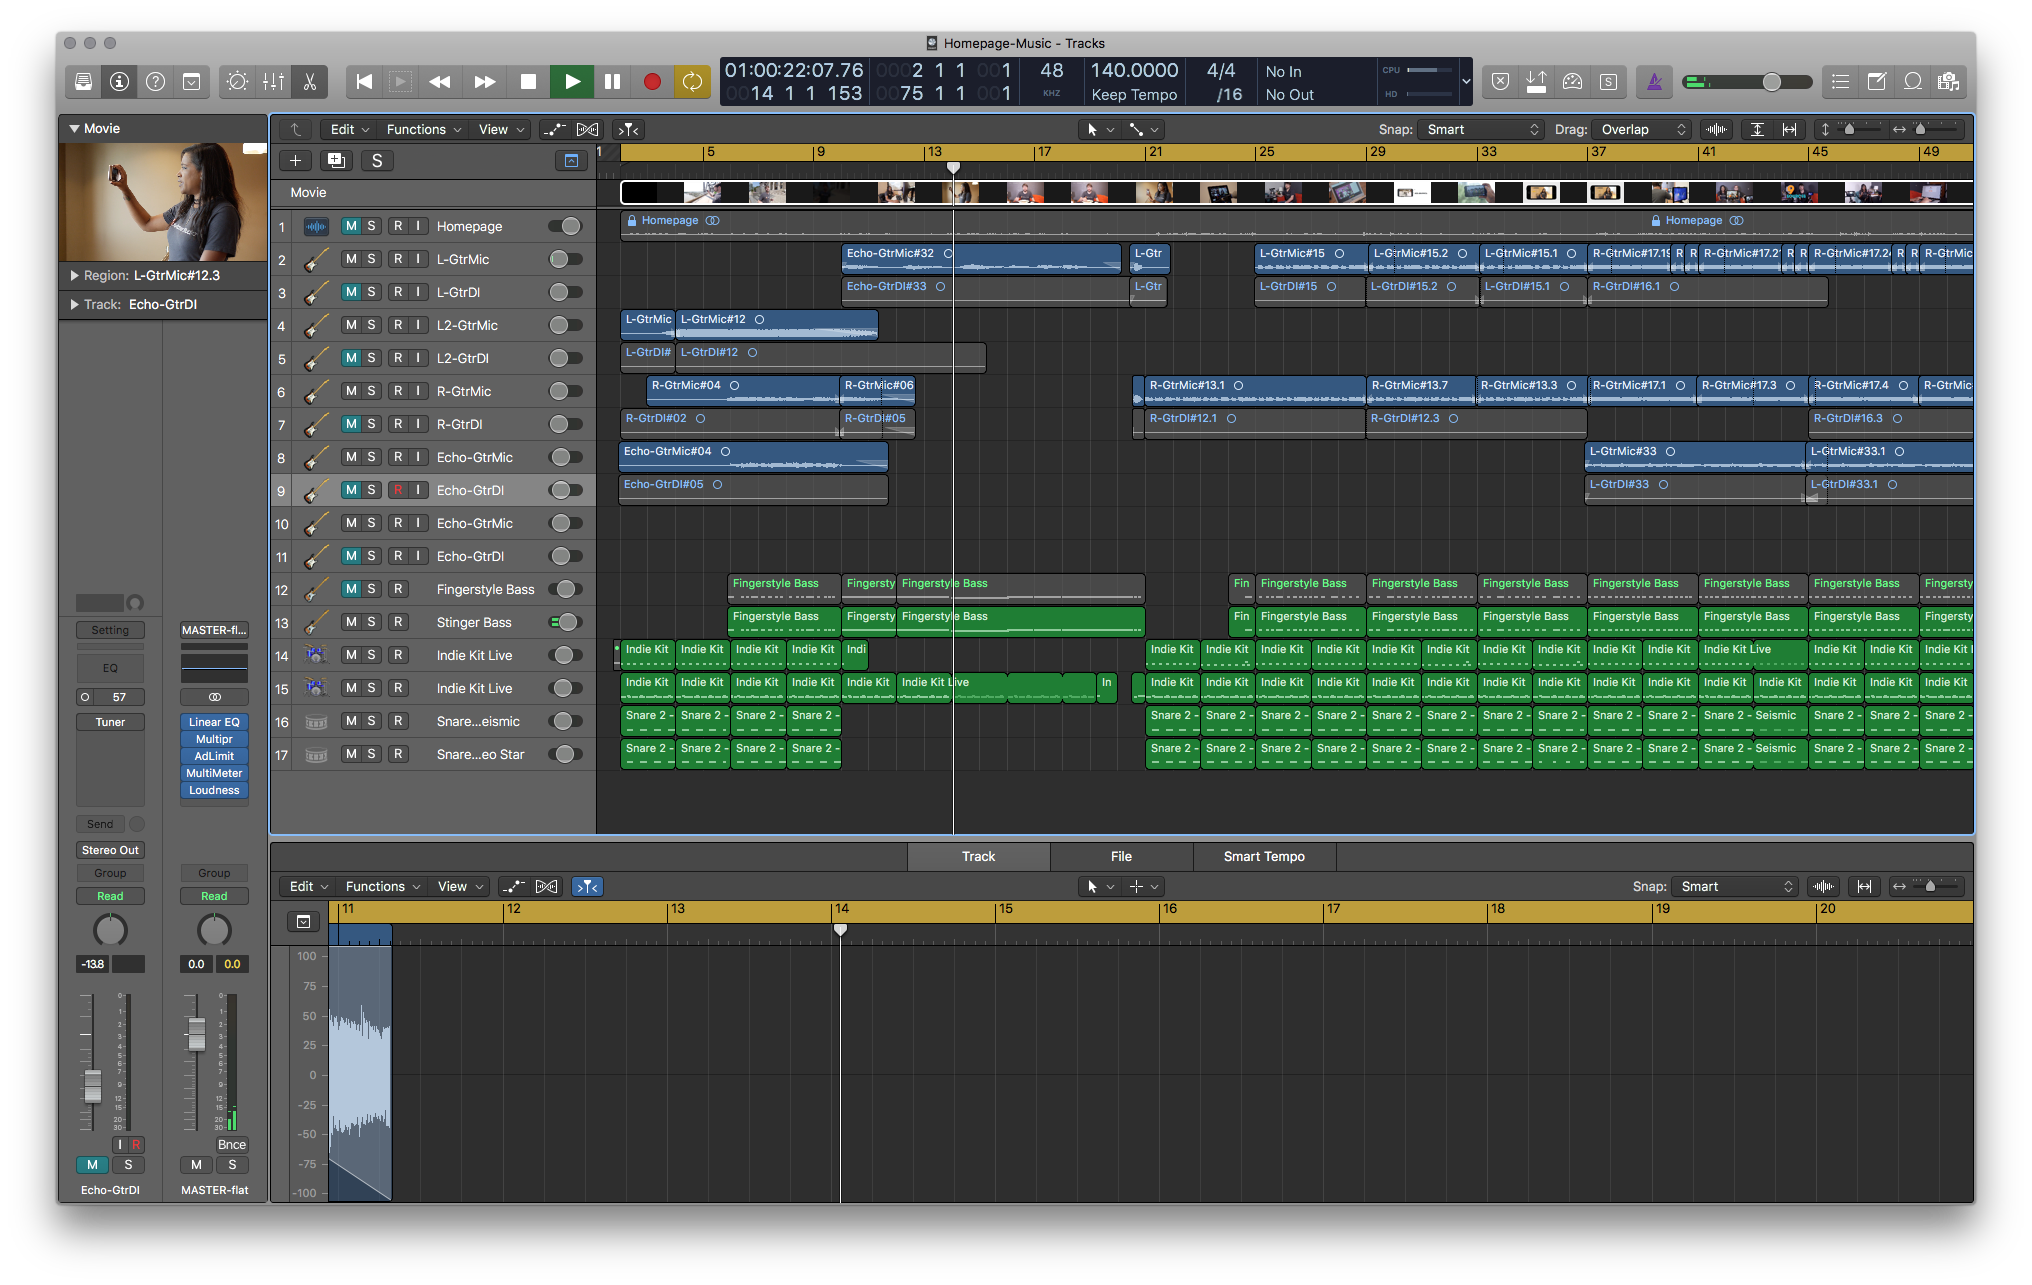Click the green Play button
The height and width of the screenshot is (1285, 2032).
click(x=572, y=82)
